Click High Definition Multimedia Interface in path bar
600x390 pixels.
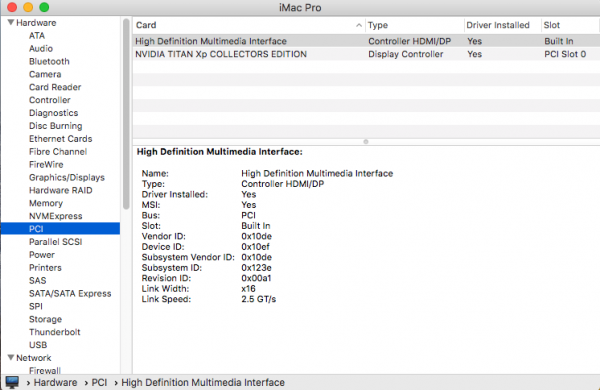click(203, 382)
